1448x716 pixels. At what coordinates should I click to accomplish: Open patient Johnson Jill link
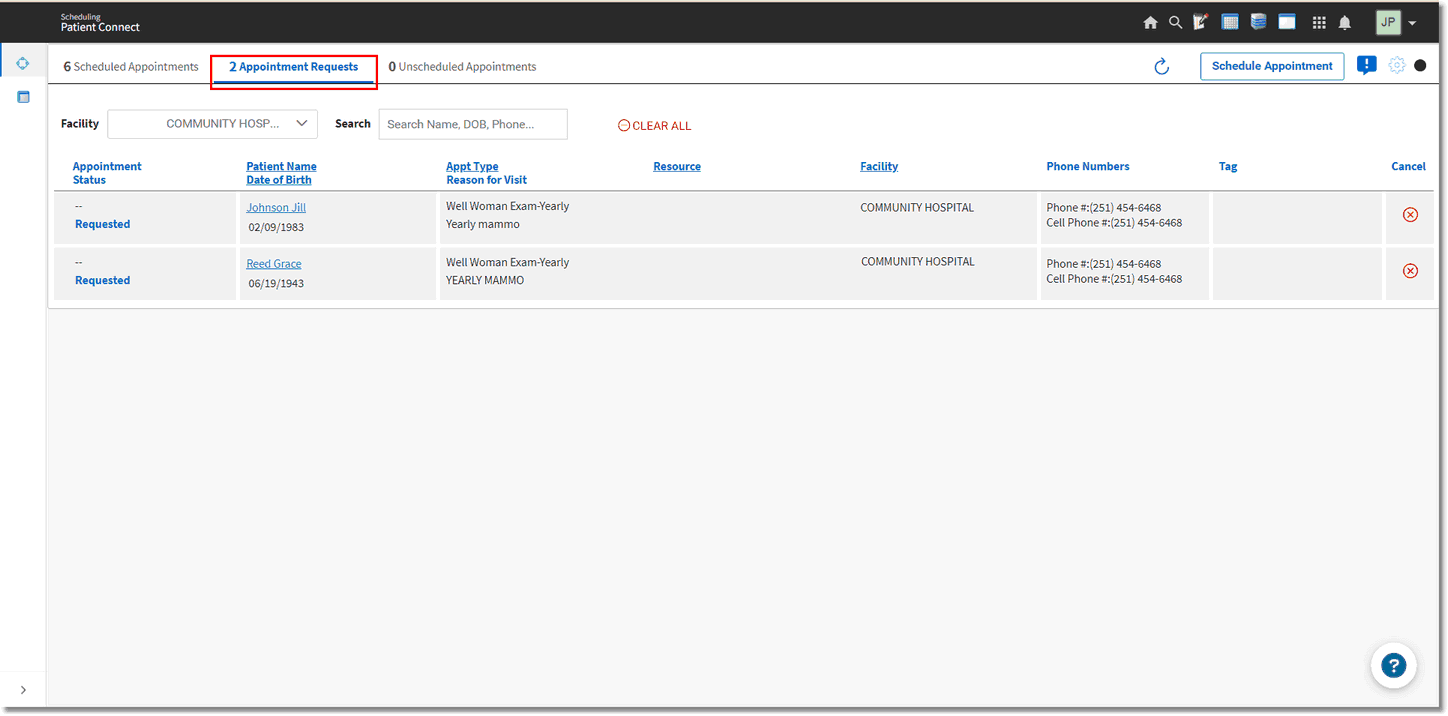coord(276,208)
